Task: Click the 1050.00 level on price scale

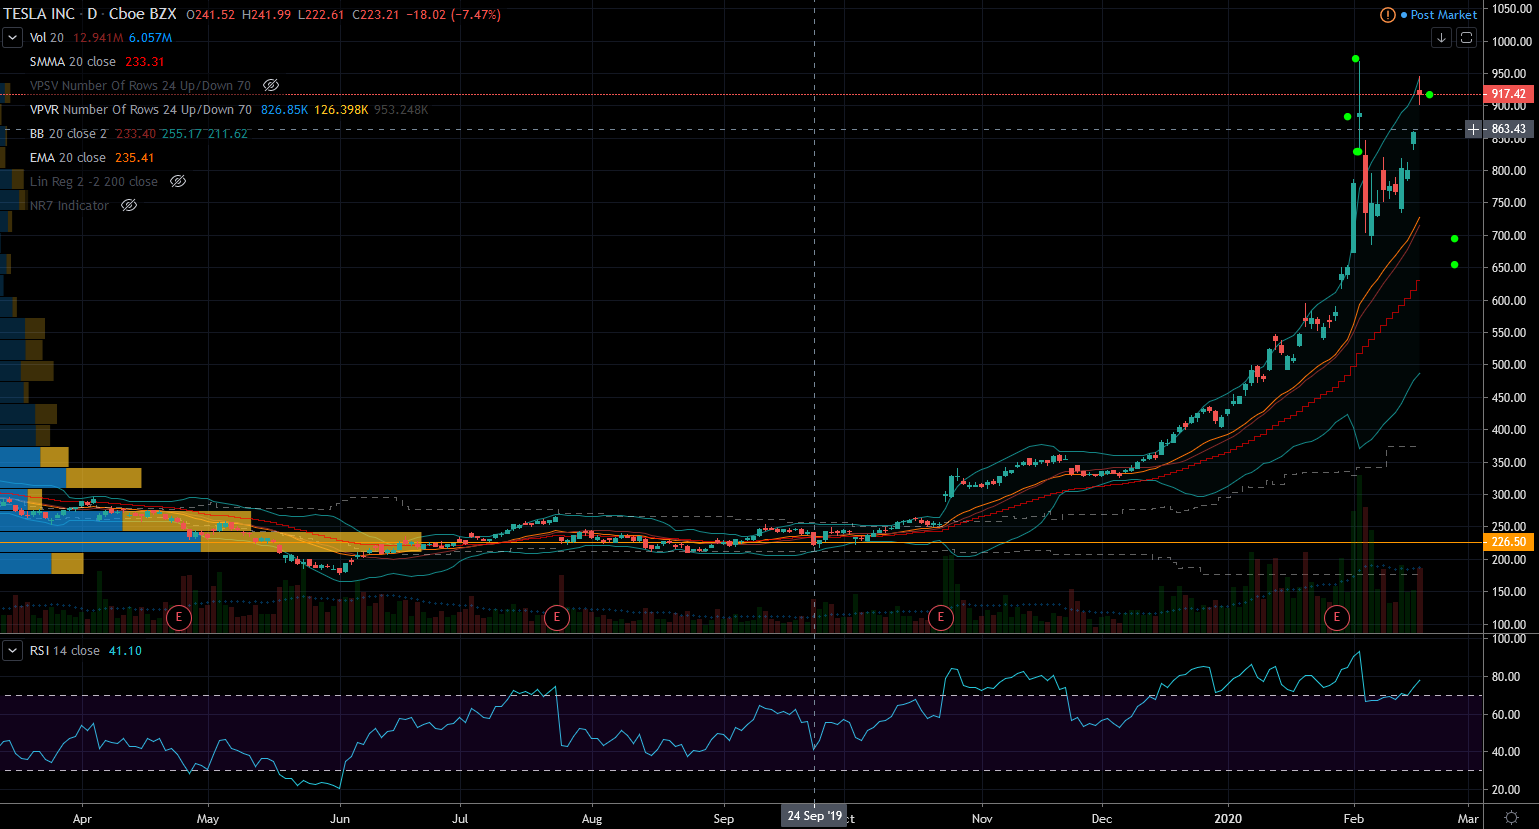Action: click(x=1512, y=9)
